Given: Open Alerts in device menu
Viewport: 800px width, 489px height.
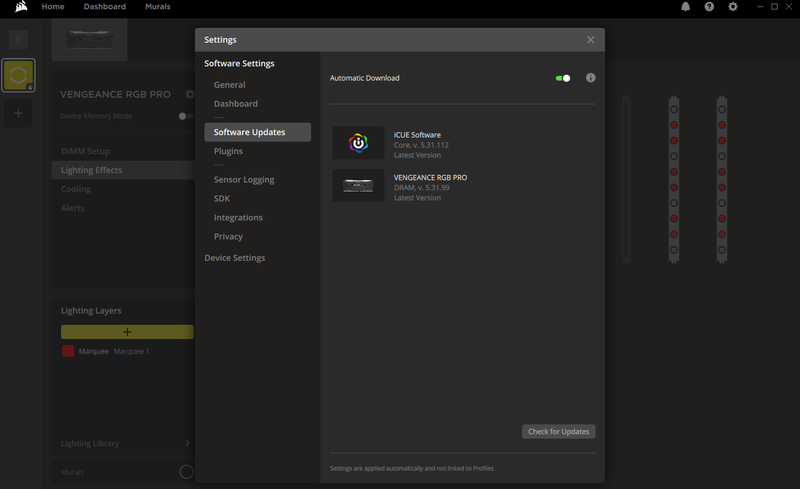Looking at the screenshot, I should tap(72, 208).
